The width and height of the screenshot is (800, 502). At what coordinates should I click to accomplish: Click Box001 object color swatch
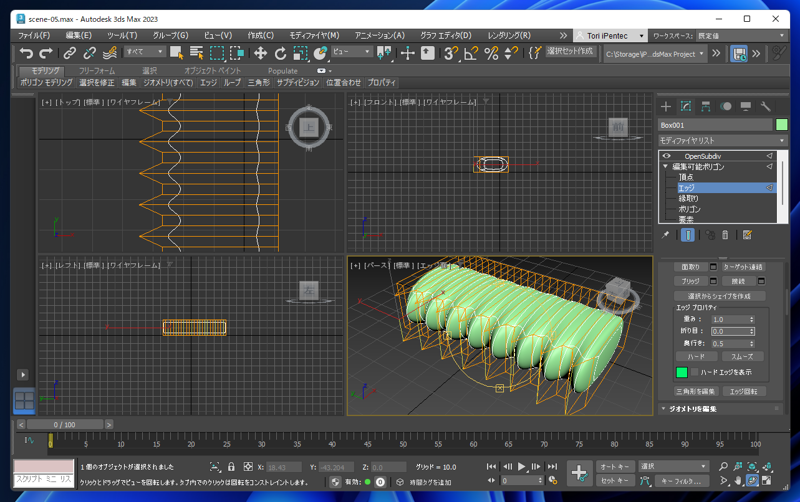point(781,124)
